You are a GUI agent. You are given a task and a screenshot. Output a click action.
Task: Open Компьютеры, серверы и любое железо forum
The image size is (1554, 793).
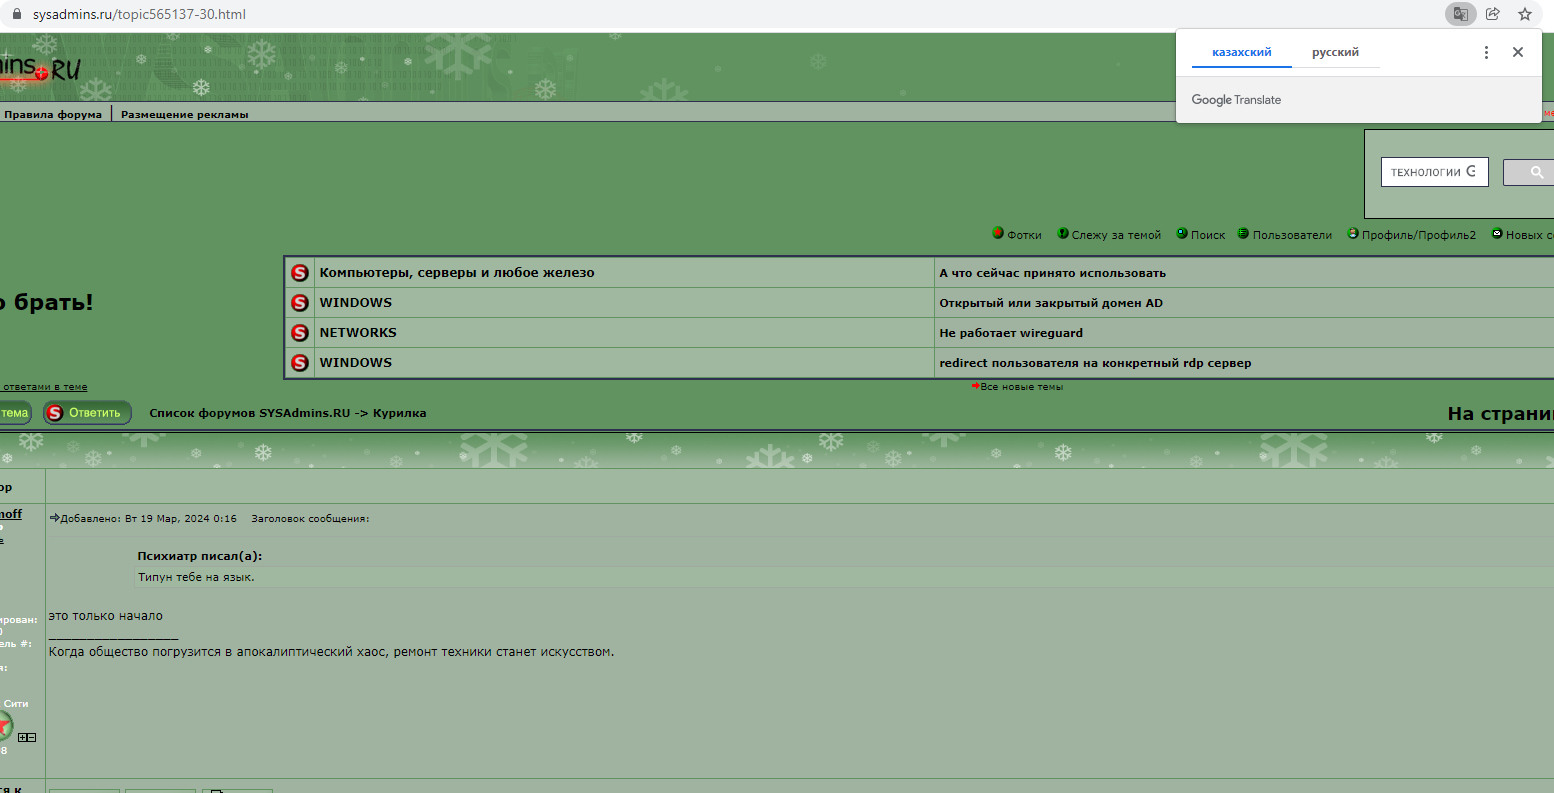[x=457, y=272]
